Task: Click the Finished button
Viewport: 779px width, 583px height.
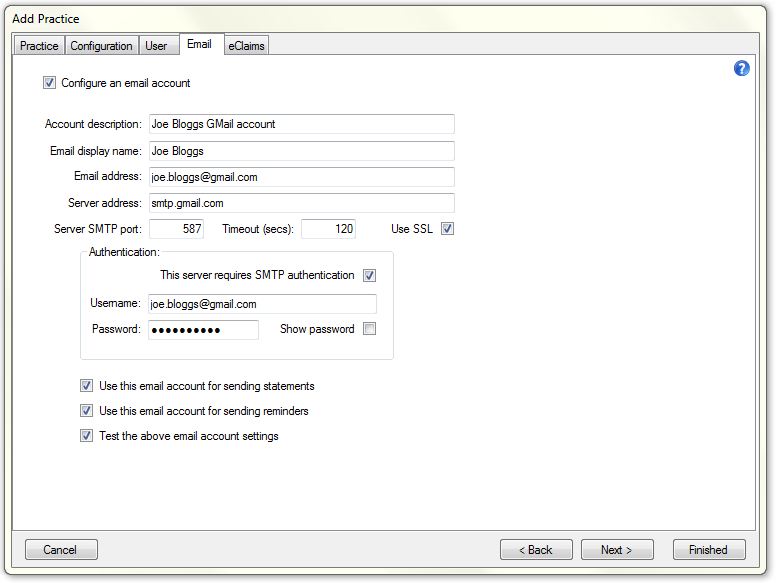Action: pos(708,550)
